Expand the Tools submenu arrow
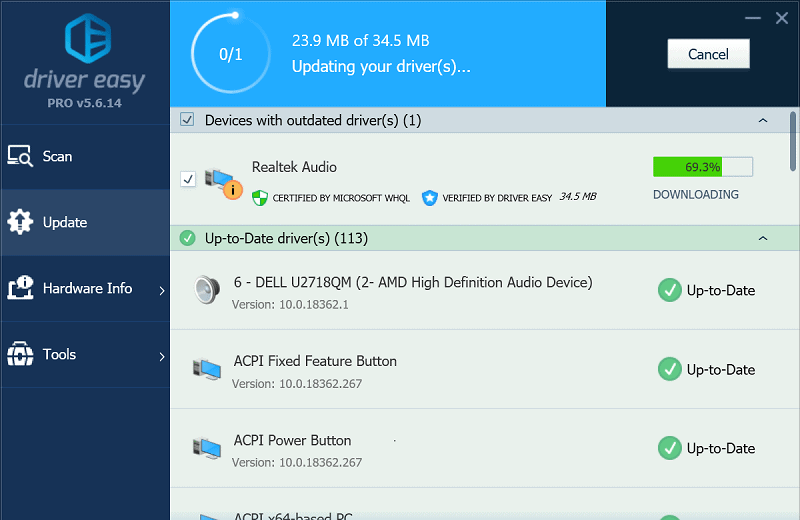The image size is (800, 520). [162, 356]
